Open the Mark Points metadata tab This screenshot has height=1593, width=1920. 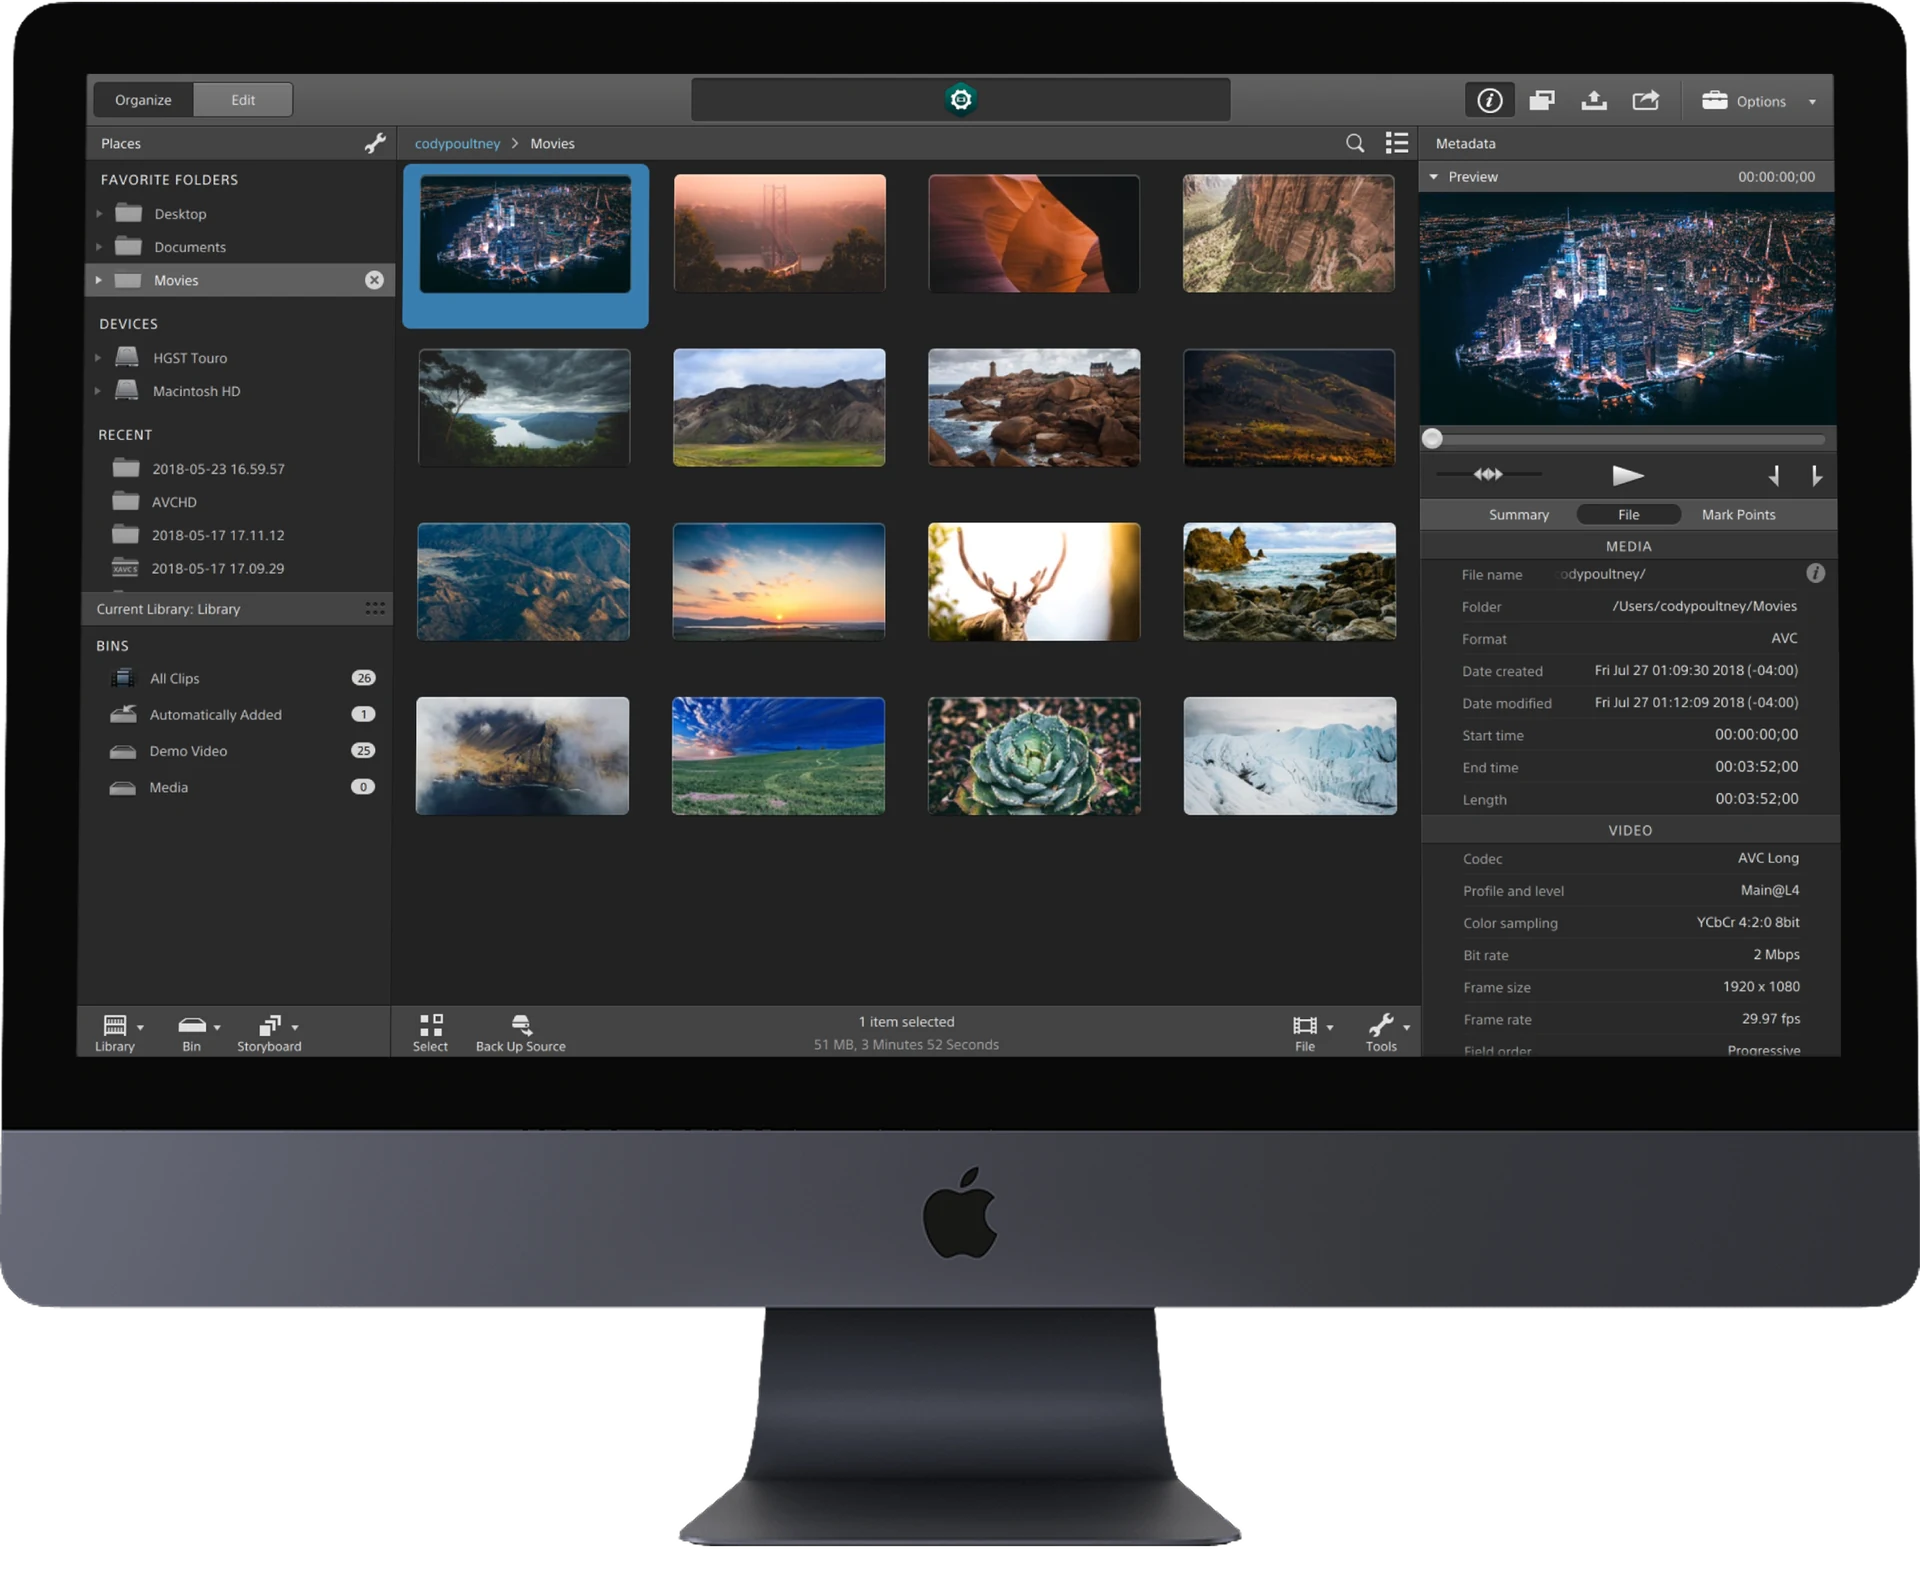[1738, 514]
